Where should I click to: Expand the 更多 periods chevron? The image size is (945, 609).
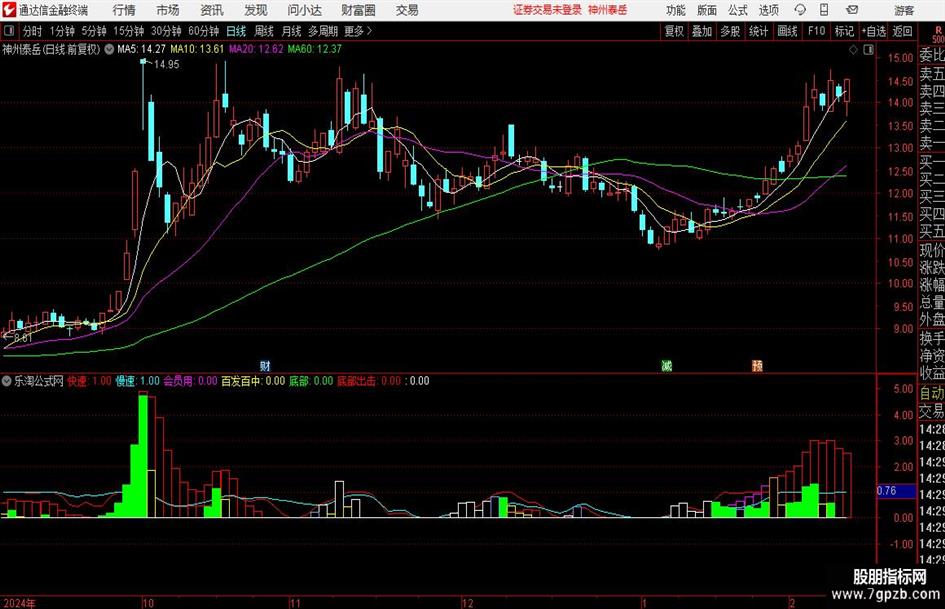(369, 31)
